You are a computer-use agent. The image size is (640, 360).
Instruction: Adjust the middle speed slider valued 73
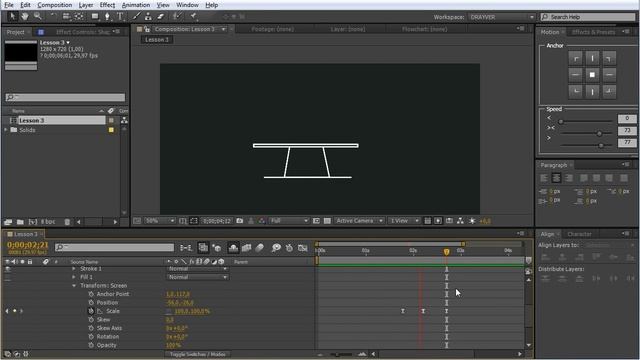599,133
